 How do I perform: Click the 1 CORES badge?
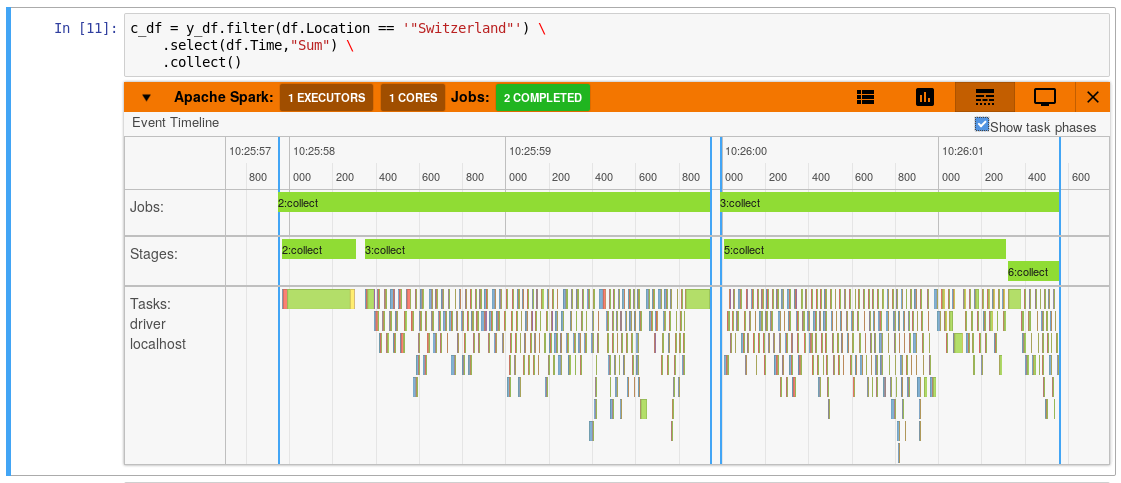[x=413, y=98]
